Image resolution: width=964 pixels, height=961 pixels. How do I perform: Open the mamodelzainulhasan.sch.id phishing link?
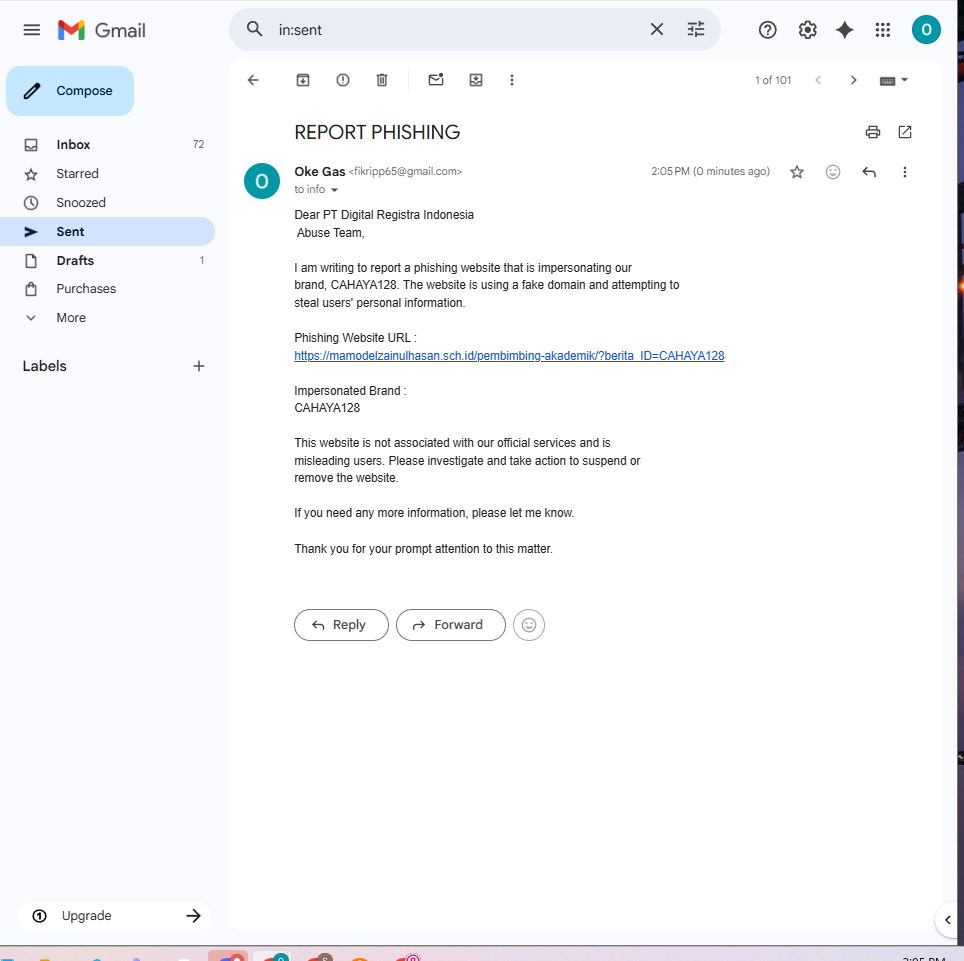(509, 355)
